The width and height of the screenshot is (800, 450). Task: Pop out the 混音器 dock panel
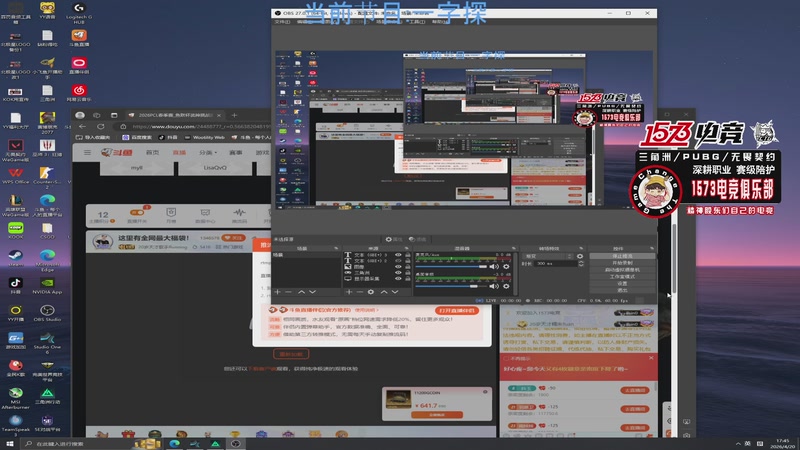(x=514, y=248)
